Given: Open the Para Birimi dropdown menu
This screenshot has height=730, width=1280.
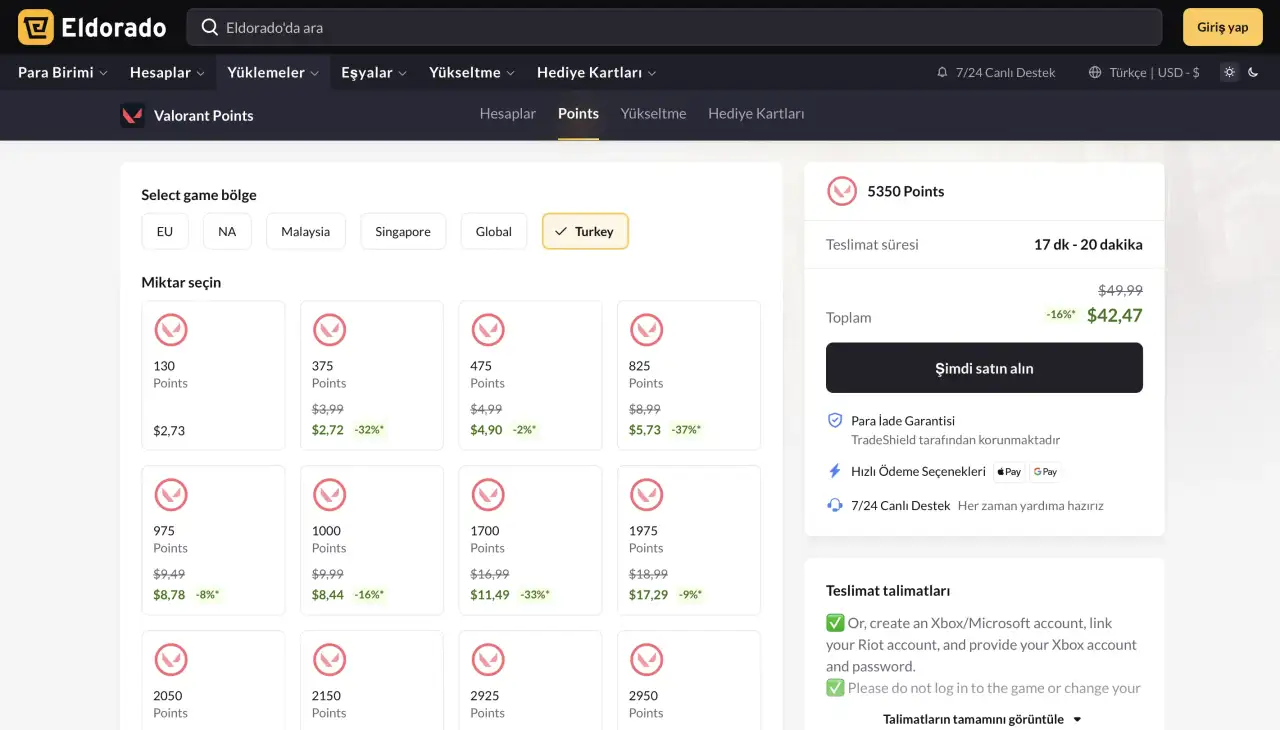Looking at the screenshot, I should pos(62,72).
